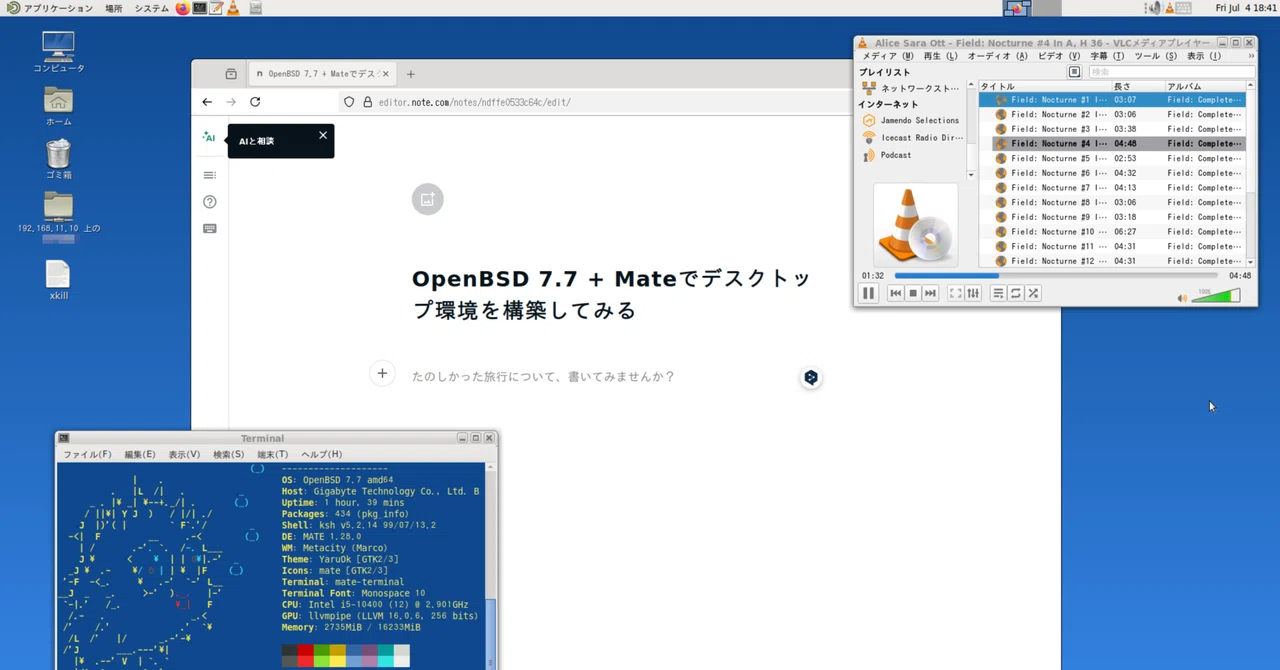
Task: Open the Terminal 検索(S) menu
Action: 228,454
